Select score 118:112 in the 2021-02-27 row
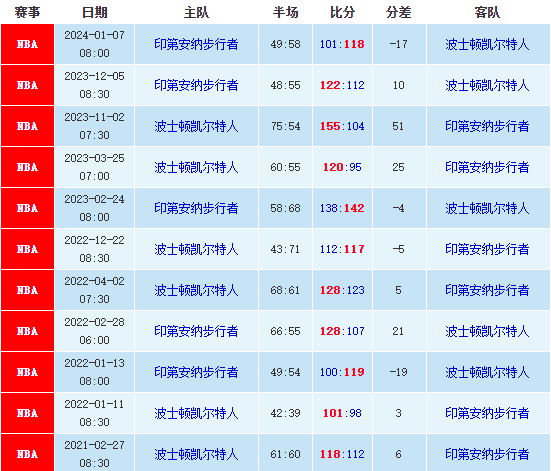Screen dimensions: 551x471 coord(342,454)
